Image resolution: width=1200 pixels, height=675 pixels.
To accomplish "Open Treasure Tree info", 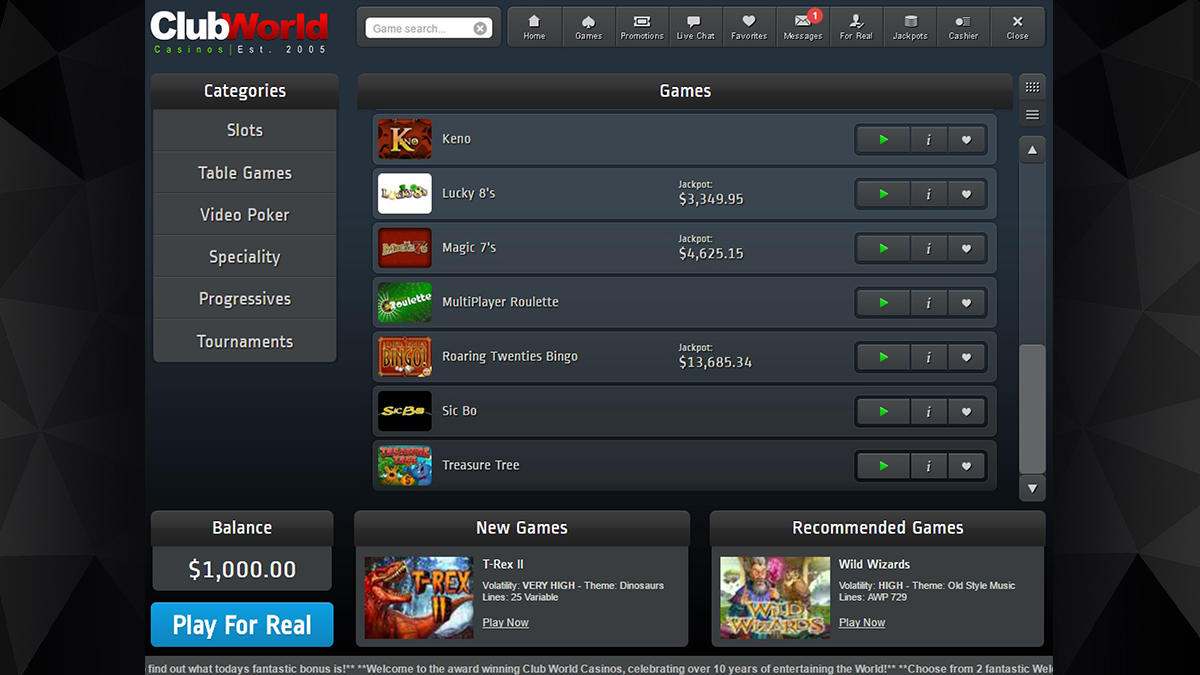I will (929, 466).
